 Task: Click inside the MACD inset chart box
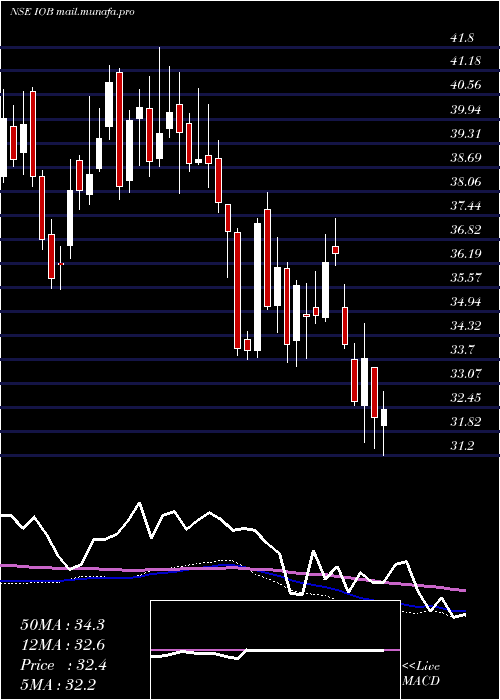pos(275,650)
